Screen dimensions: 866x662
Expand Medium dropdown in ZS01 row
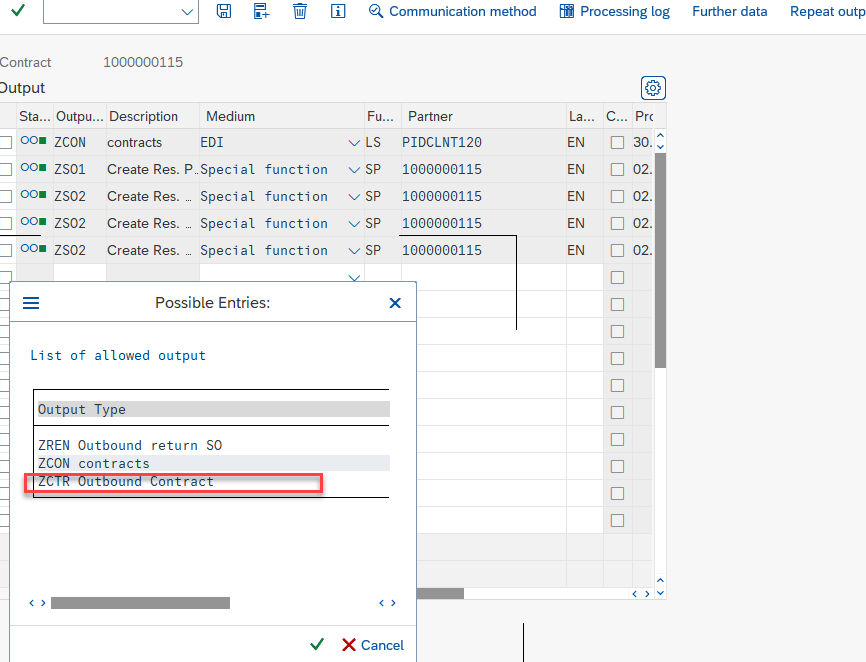pos(354,170)
